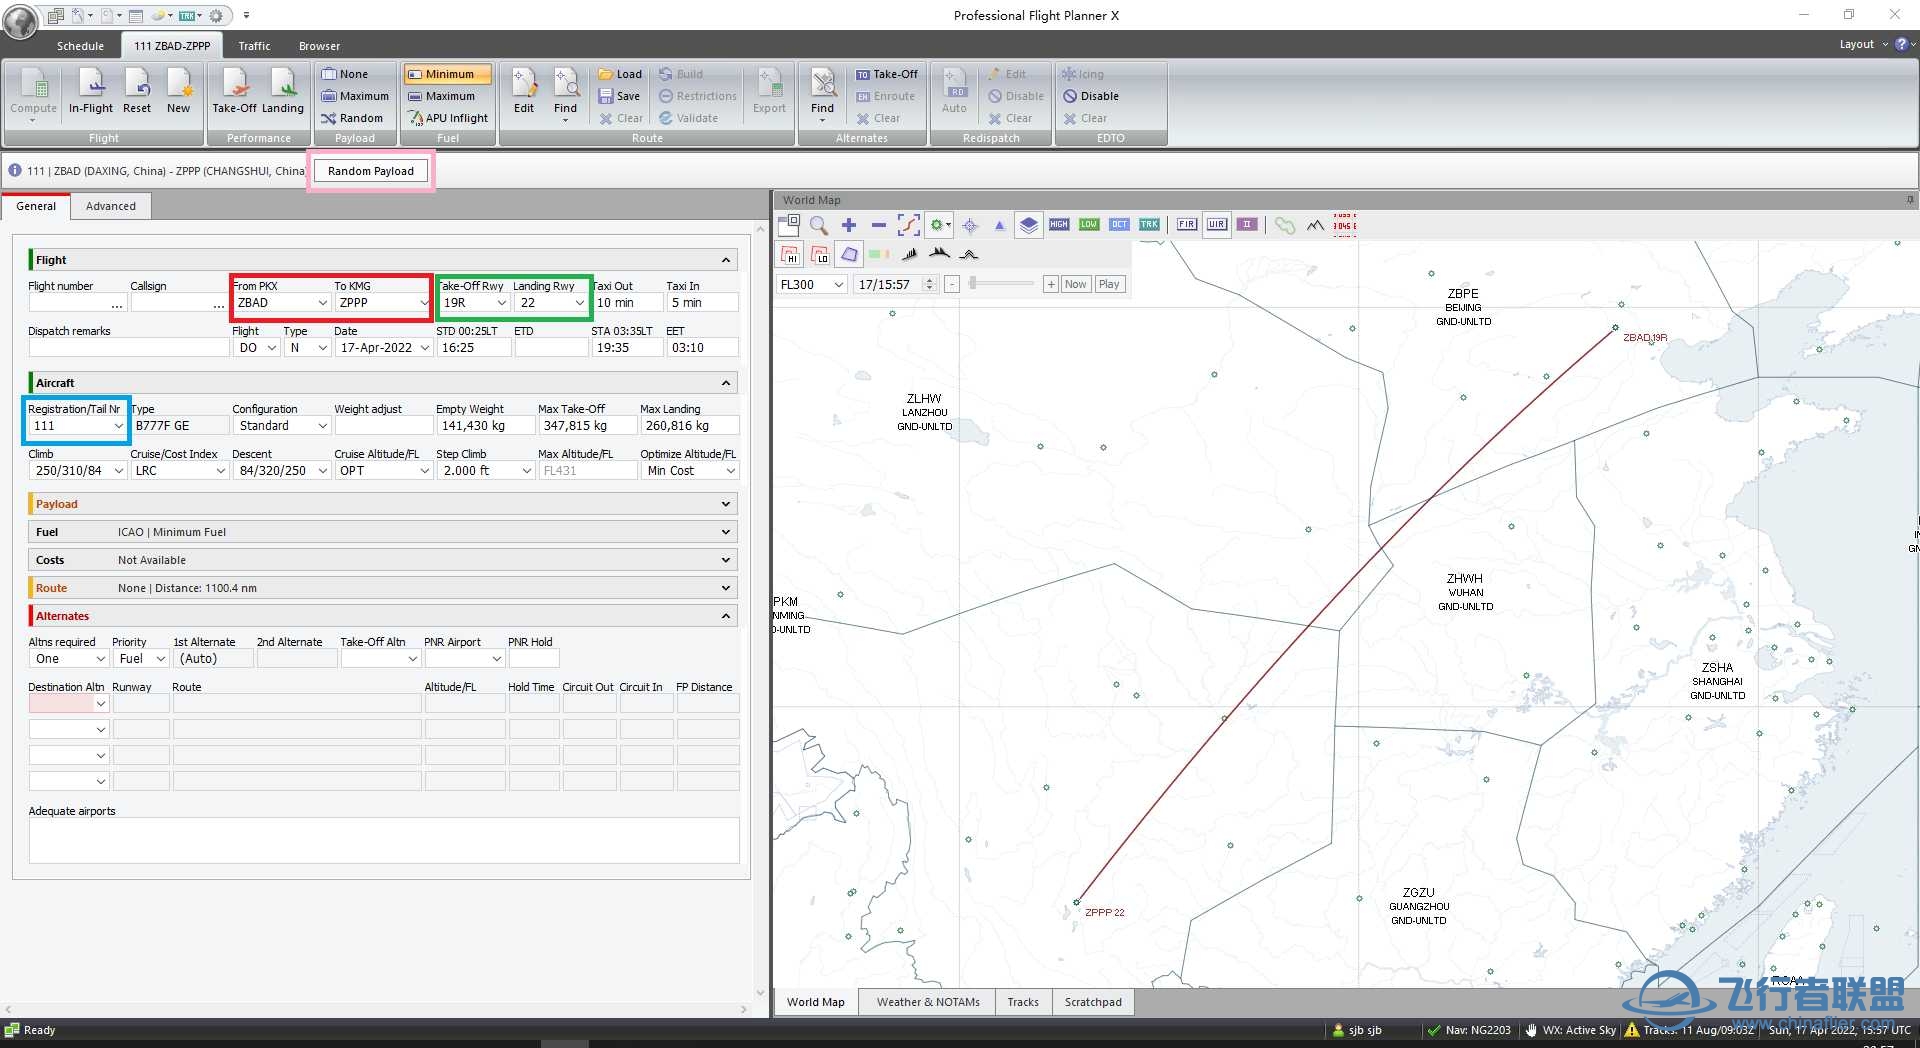Image resolution: width=1920 pixels, height=1048 pixels.
Task: Open the Help icon at top right
Action: click(1901, 44)
